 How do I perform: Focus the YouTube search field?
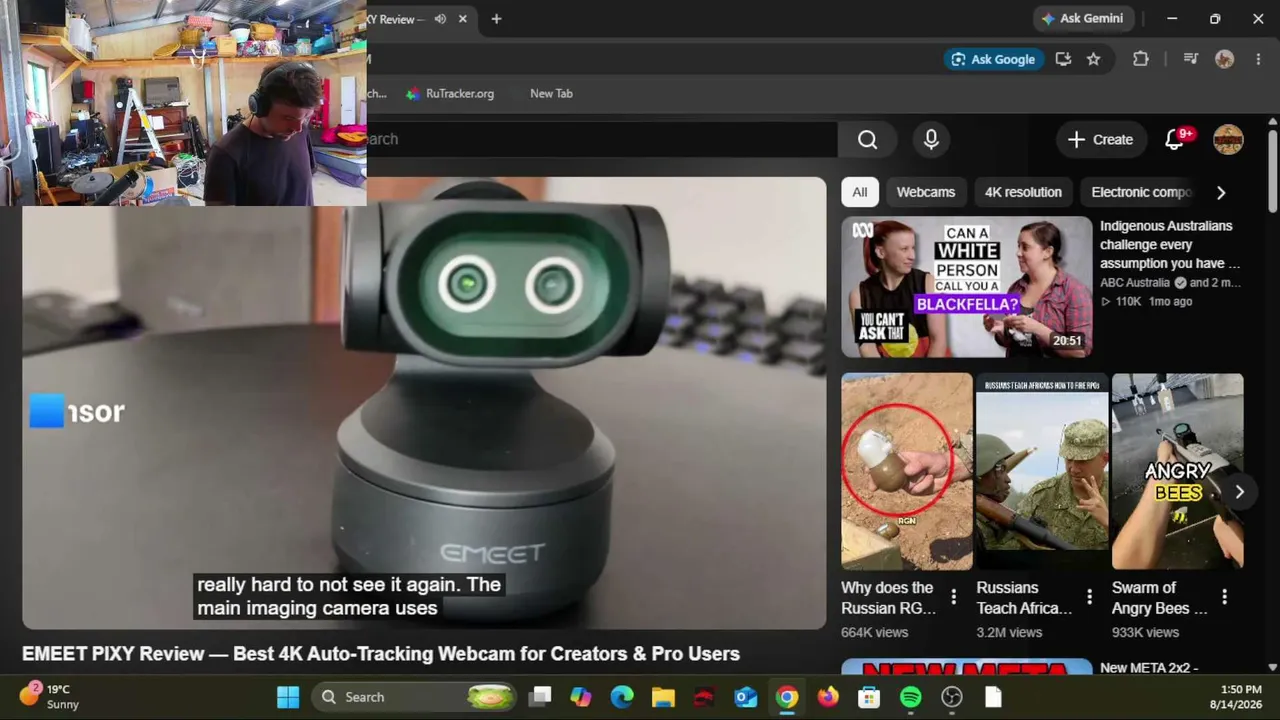coord(602,139)
